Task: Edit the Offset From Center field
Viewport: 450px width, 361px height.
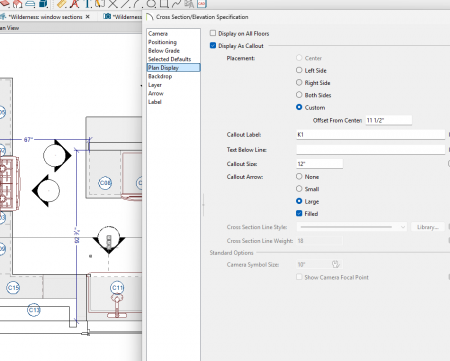Action: [x=389, y=120]
